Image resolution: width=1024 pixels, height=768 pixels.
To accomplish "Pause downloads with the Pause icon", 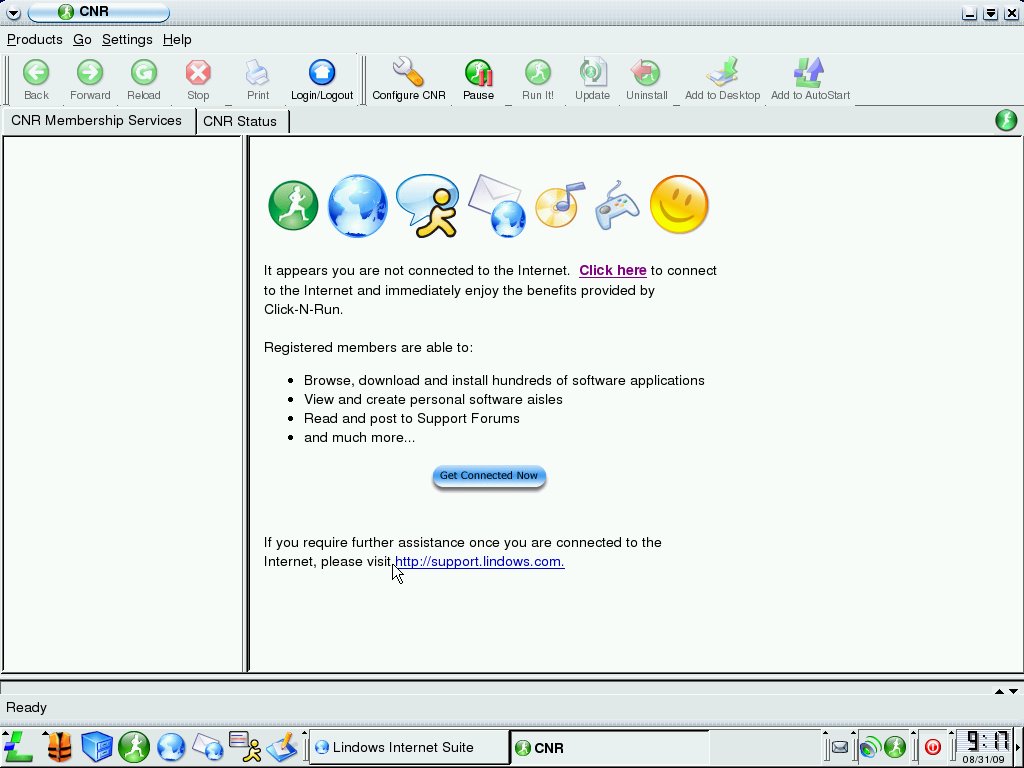I will [479, 80].
